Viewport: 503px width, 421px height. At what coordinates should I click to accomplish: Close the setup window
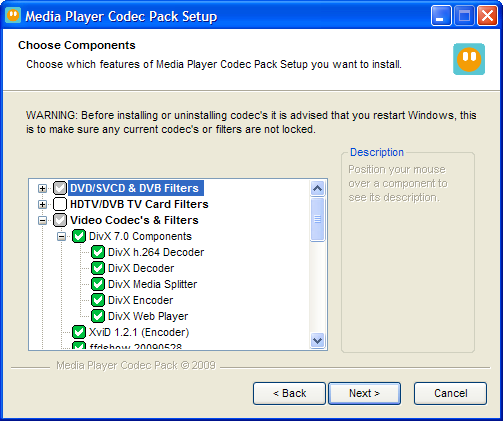tap(487, 15)
